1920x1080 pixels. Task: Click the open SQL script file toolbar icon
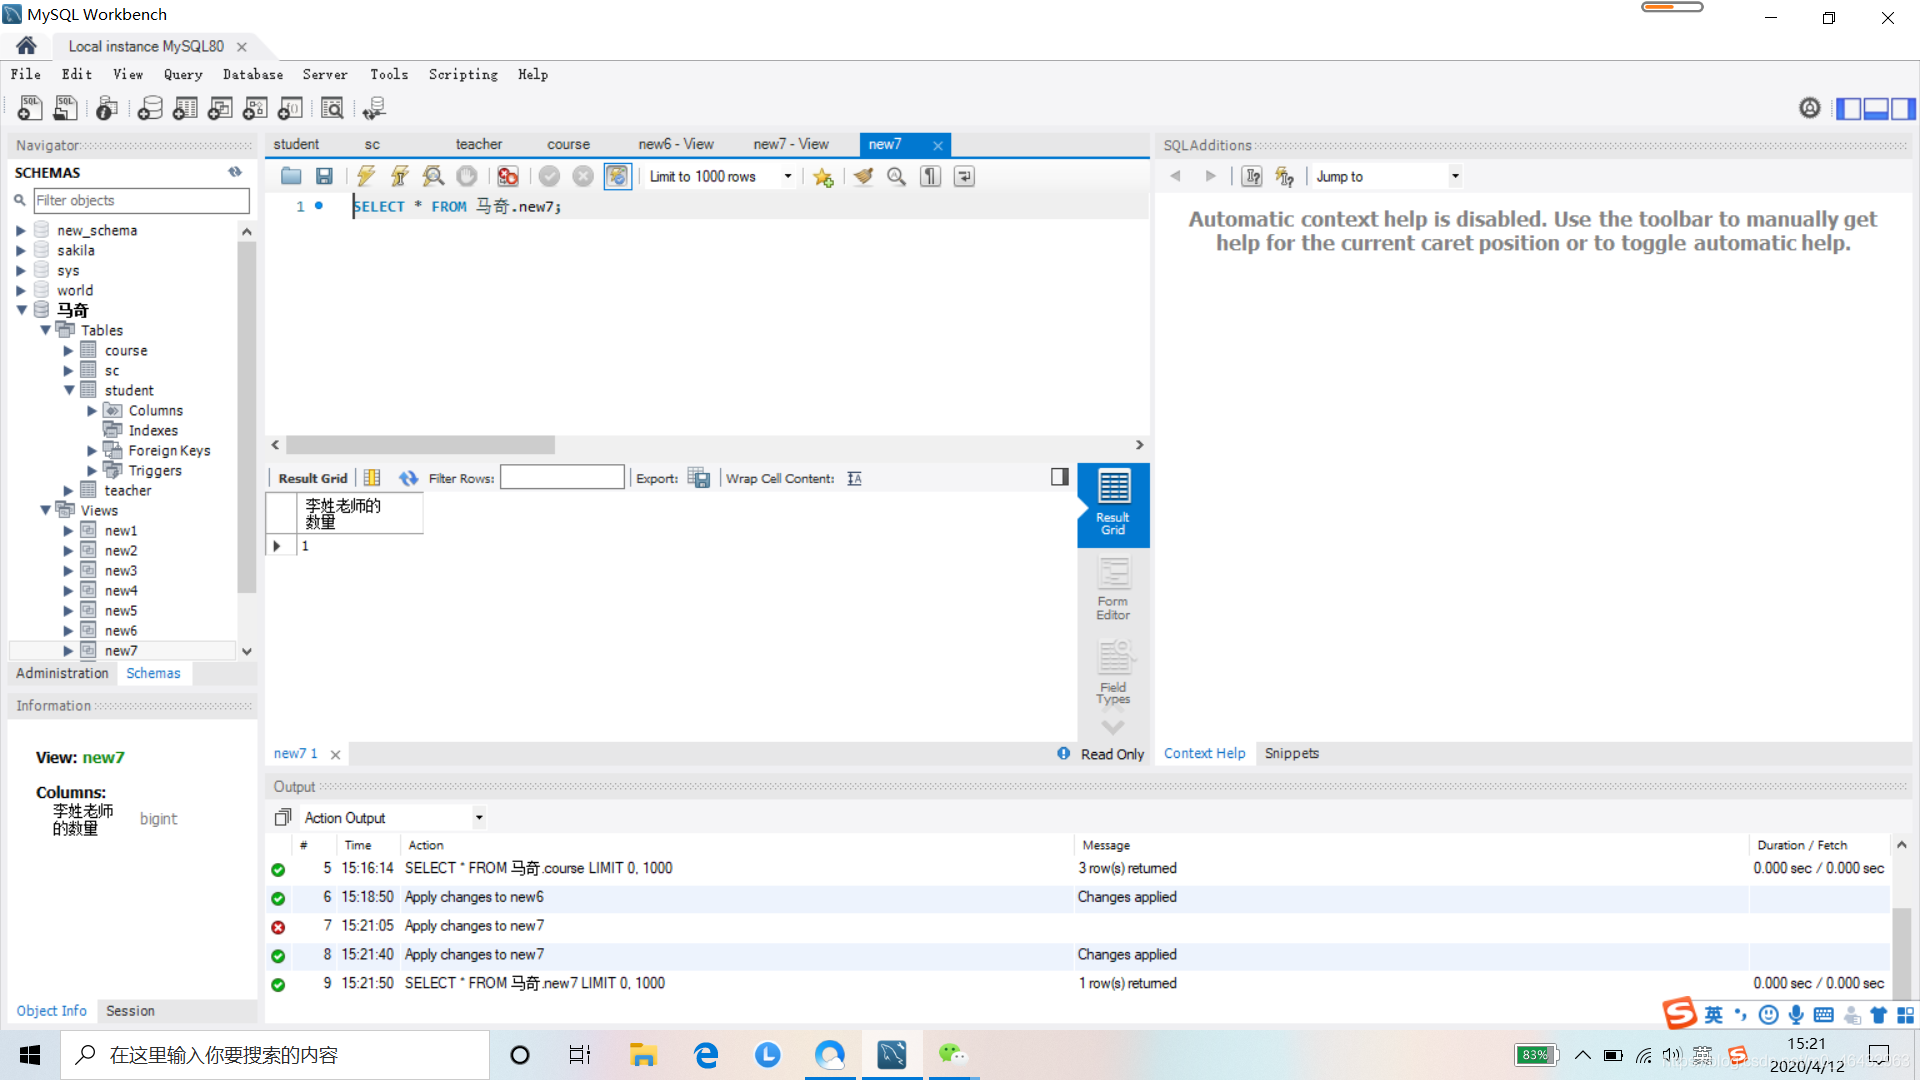[x=66, y=108]
